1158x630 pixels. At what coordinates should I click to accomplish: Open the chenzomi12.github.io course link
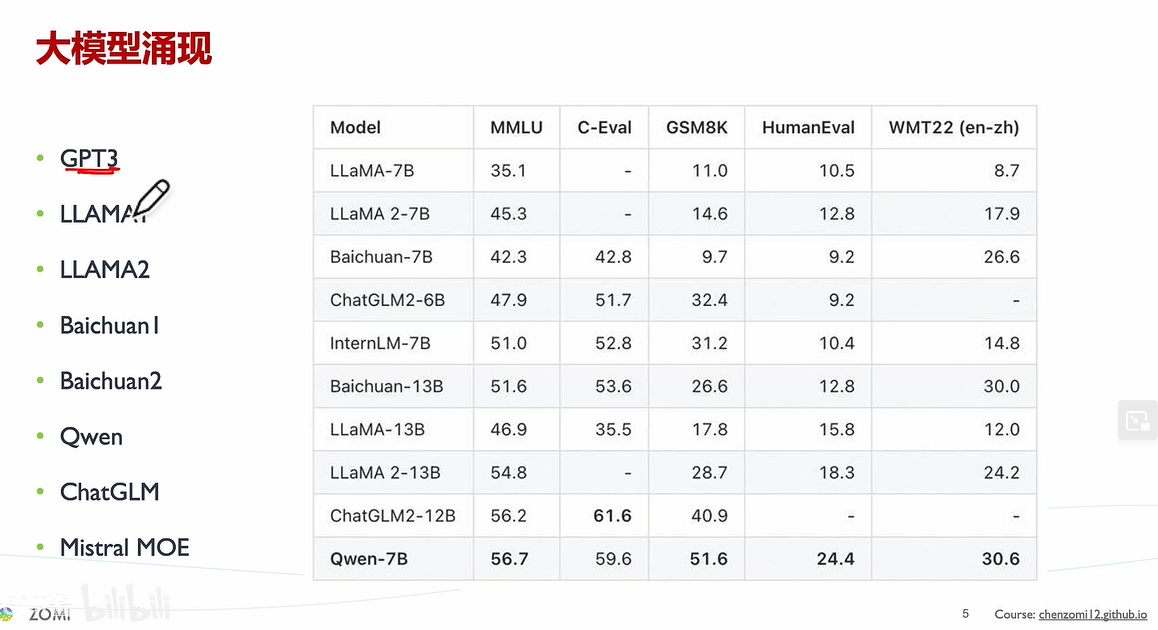(1092, 614)
